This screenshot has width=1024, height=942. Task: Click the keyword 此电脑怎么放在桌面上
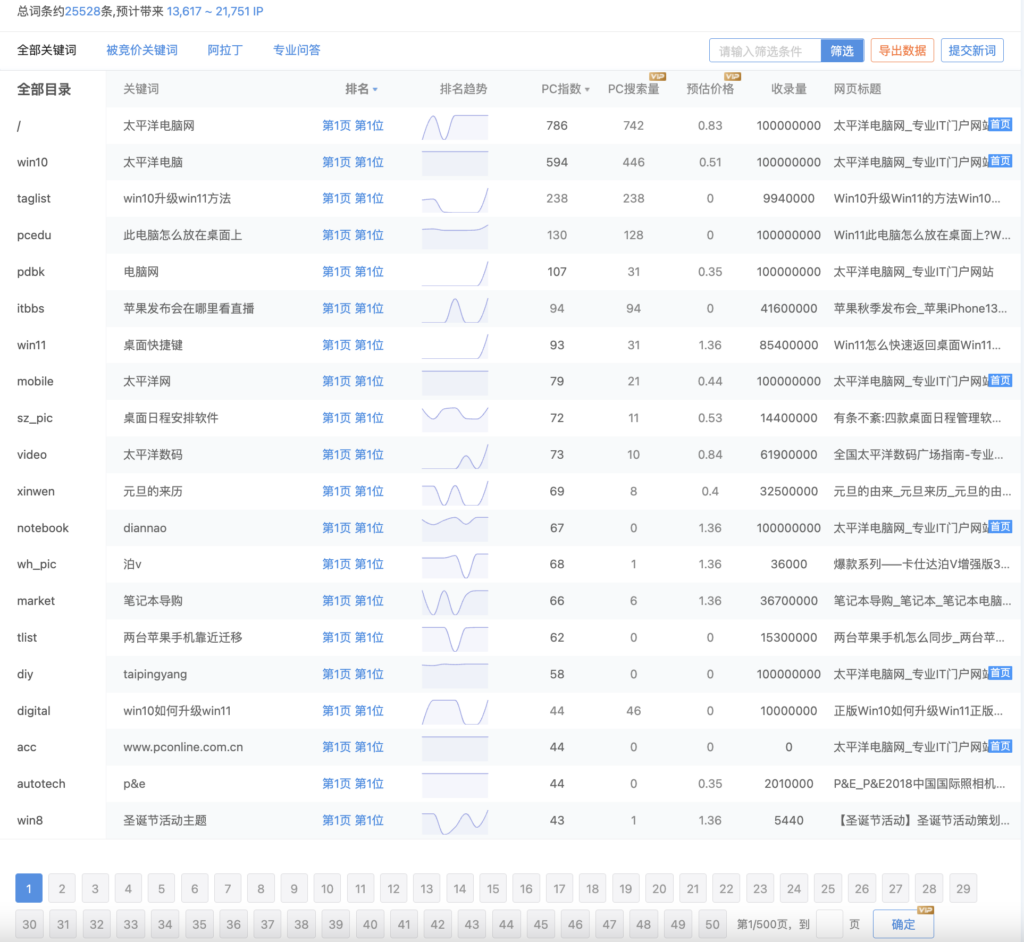pyautogui.click(x=183, y=235)
